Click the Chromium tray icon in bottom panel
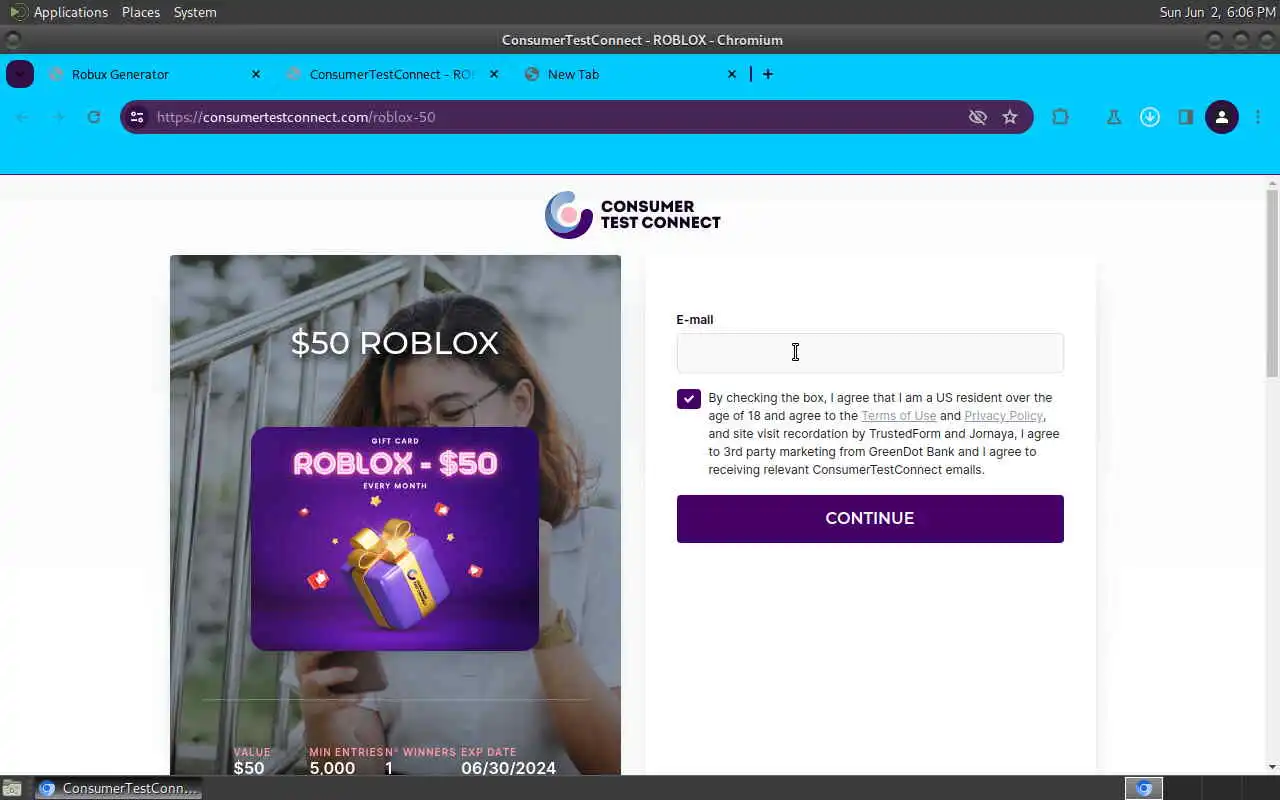This screenshot has width=1280, height=800. [1144, 788]
